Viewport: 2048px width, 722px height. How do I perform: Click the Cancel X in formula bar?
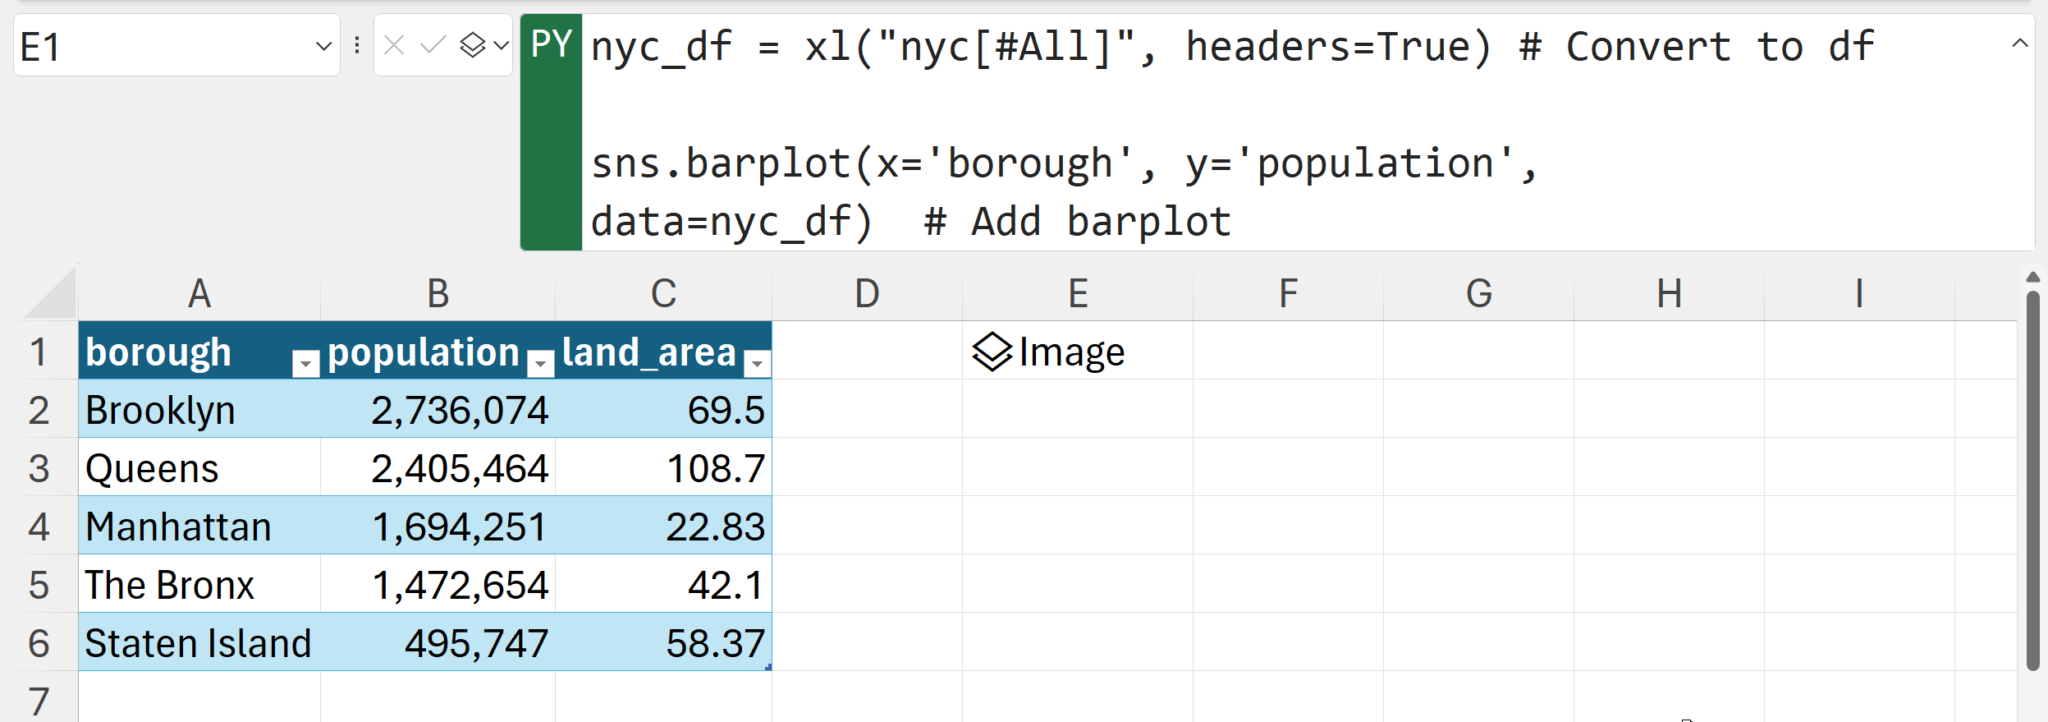tap(394, 46)
